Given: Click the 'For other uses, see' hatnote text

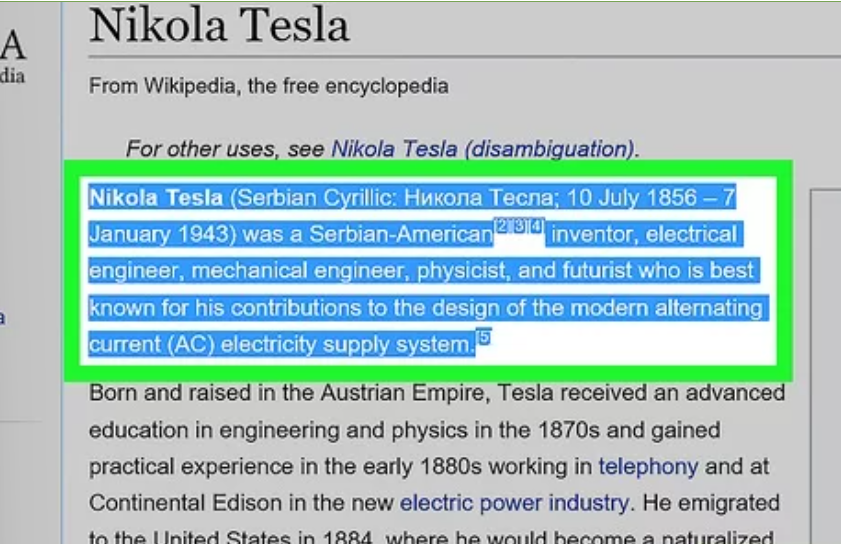Looking at the screenshot, I should 226,149.
